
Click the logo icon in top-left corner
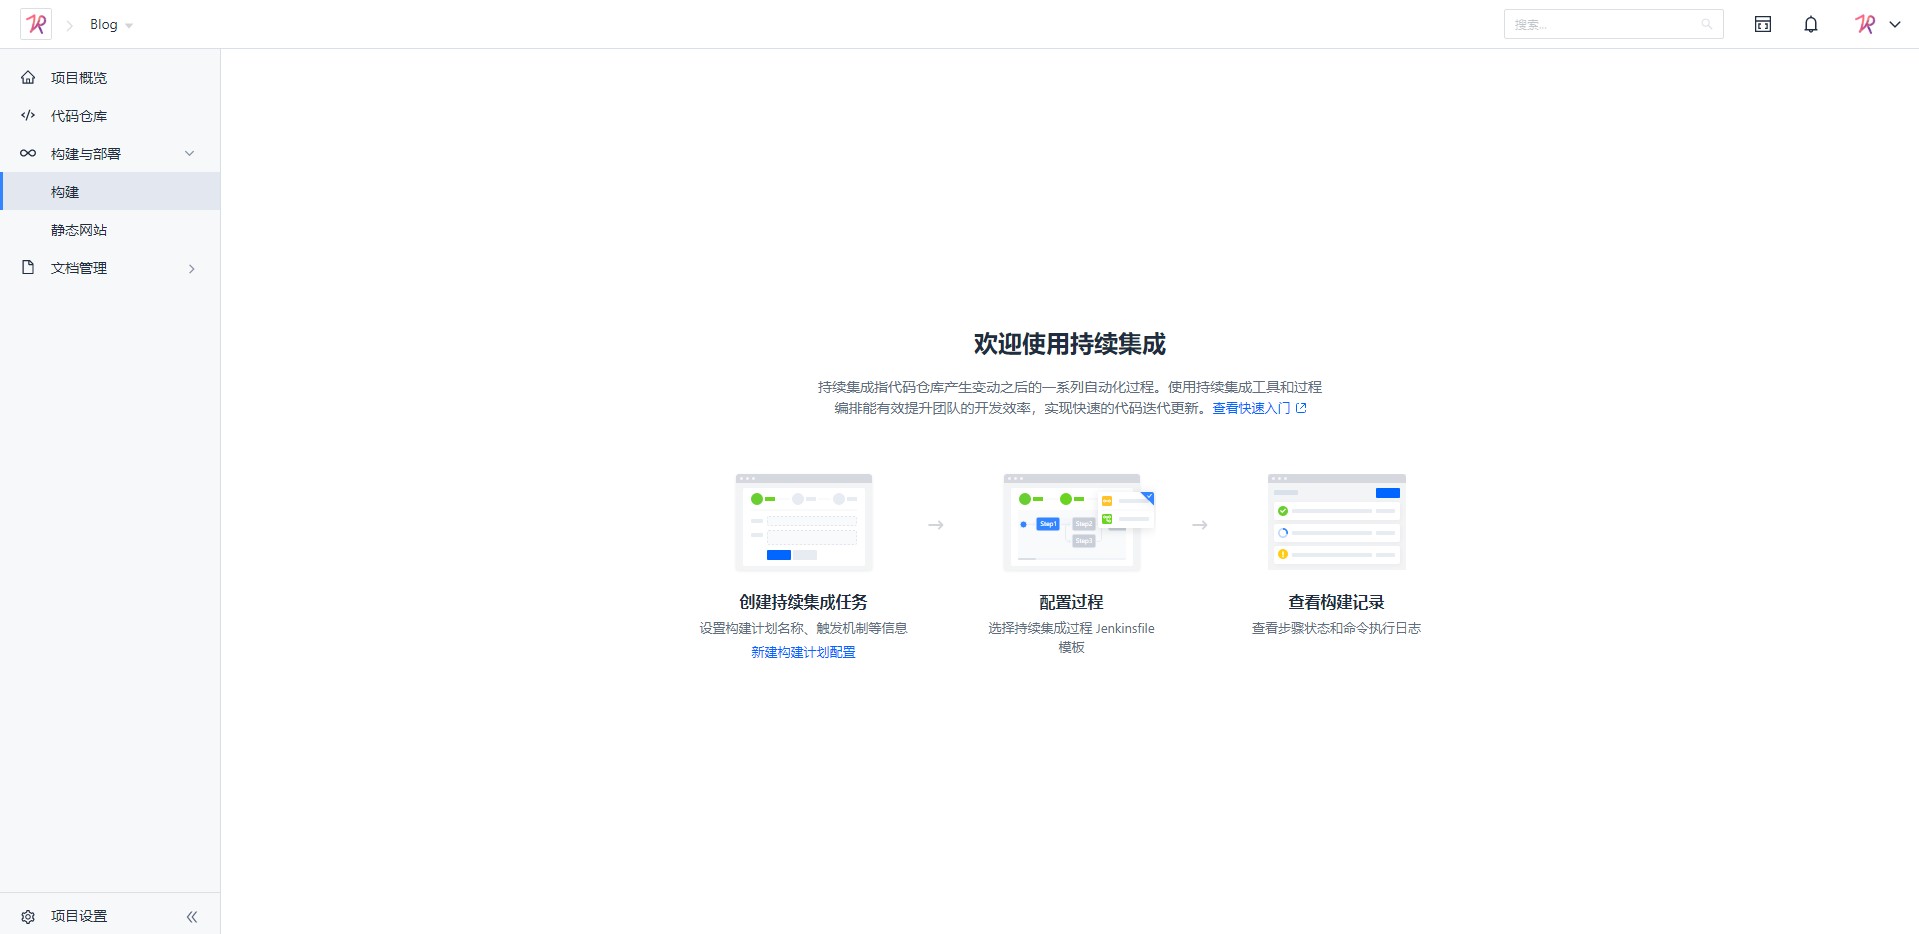36,24
